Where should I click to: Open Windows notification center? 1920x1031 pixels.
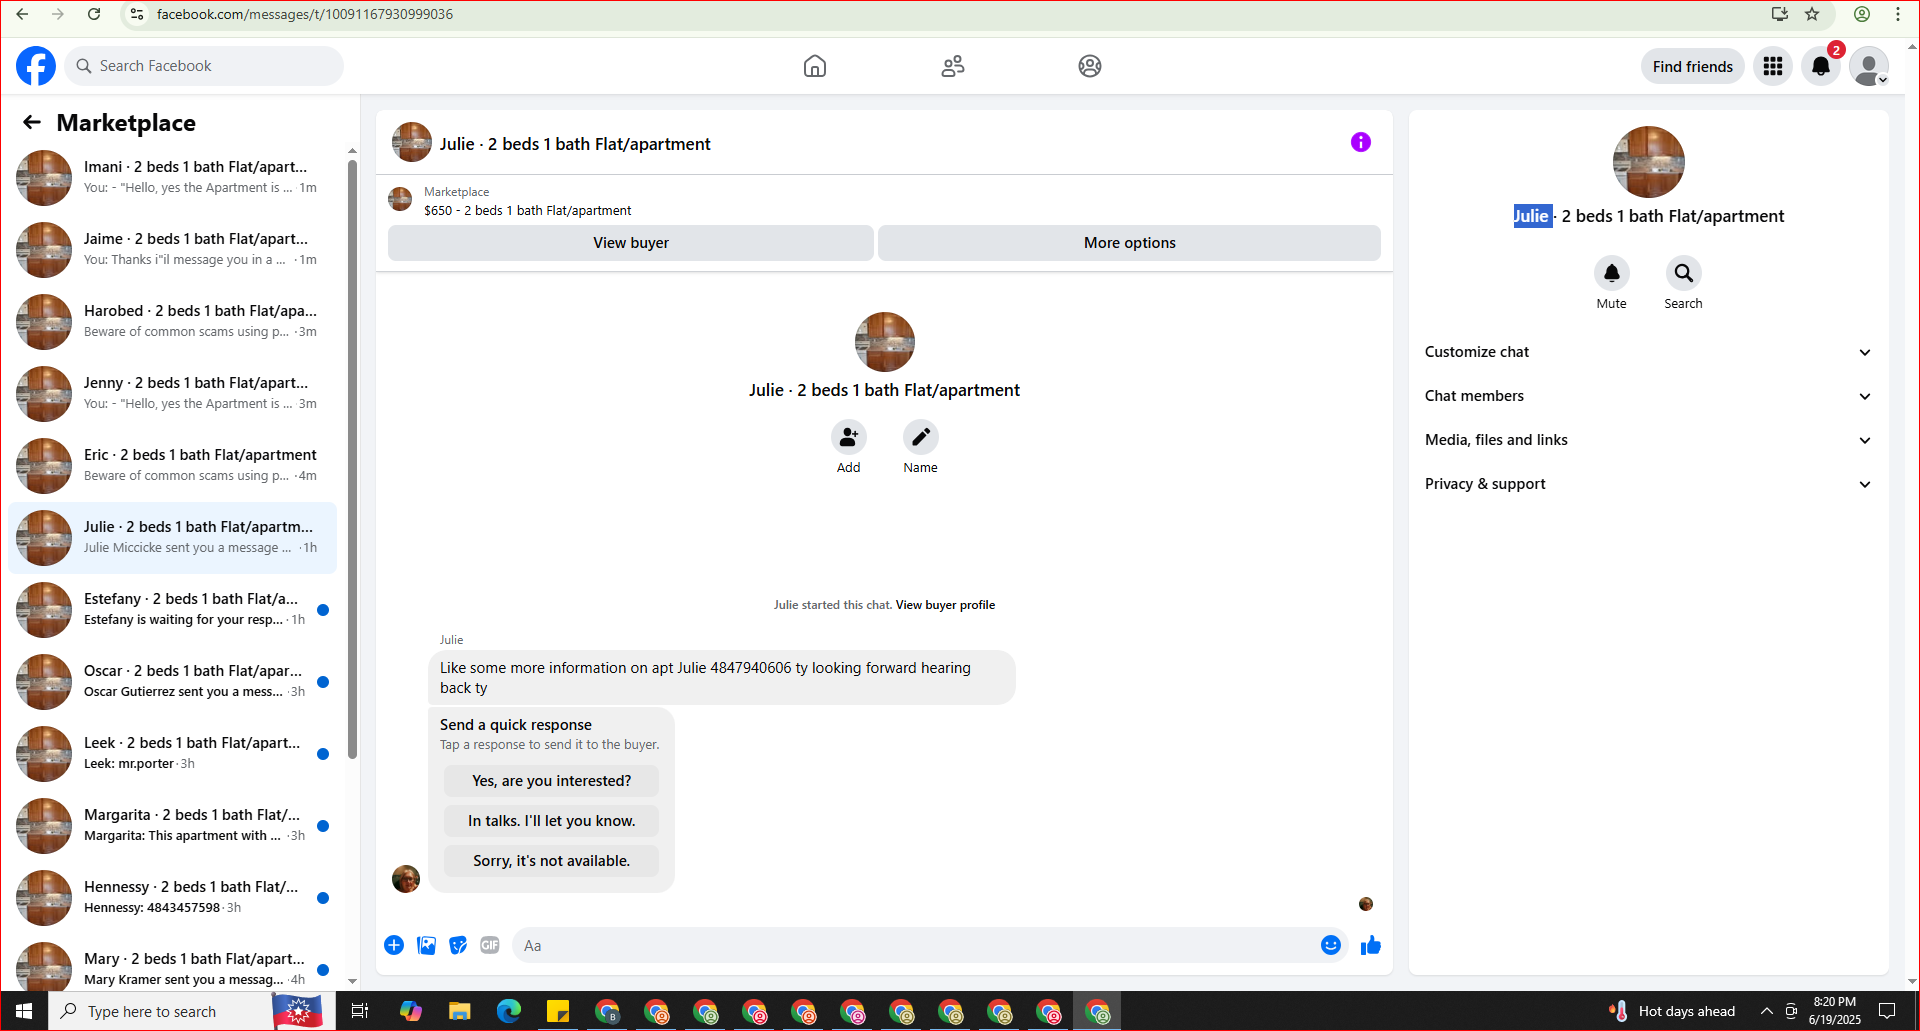[x=1887, y=1011]
